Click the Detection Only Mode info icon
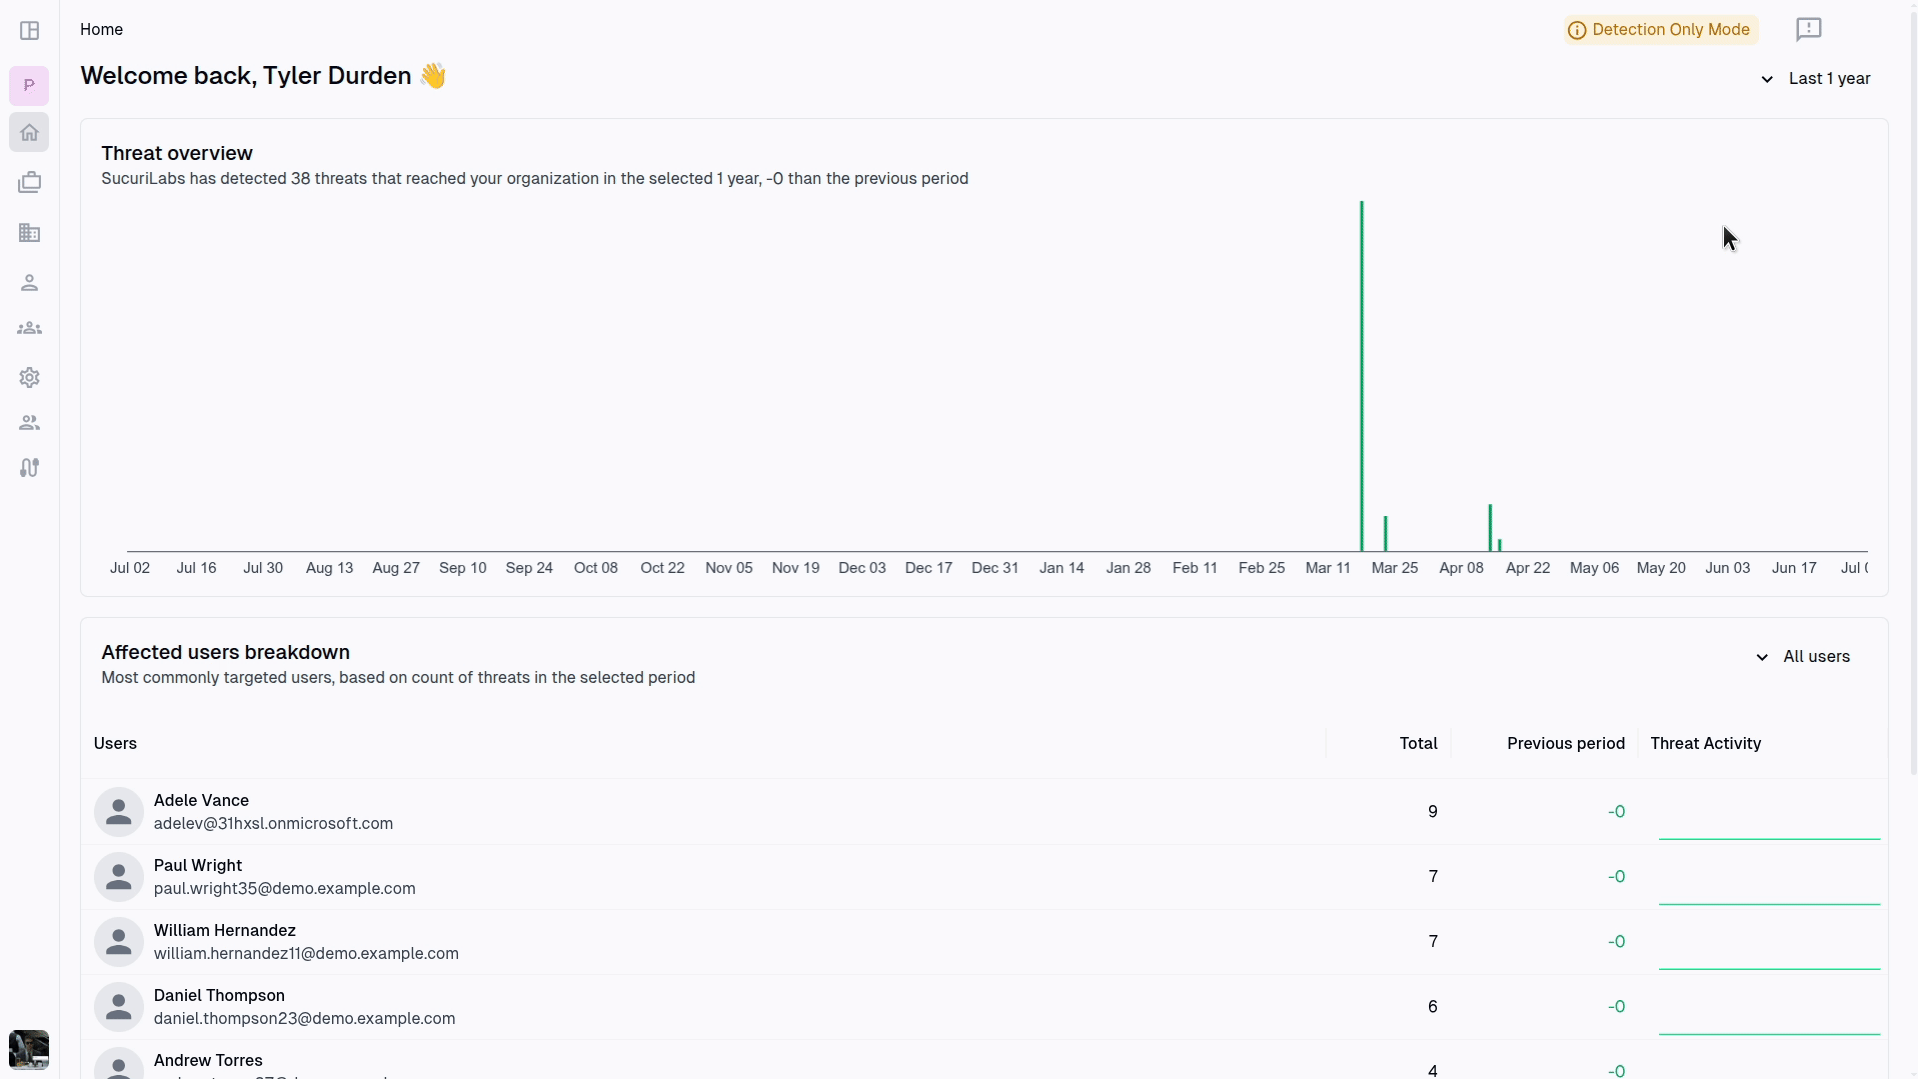This screenshot has height=1079, width=1918. tap(1577, 30)
